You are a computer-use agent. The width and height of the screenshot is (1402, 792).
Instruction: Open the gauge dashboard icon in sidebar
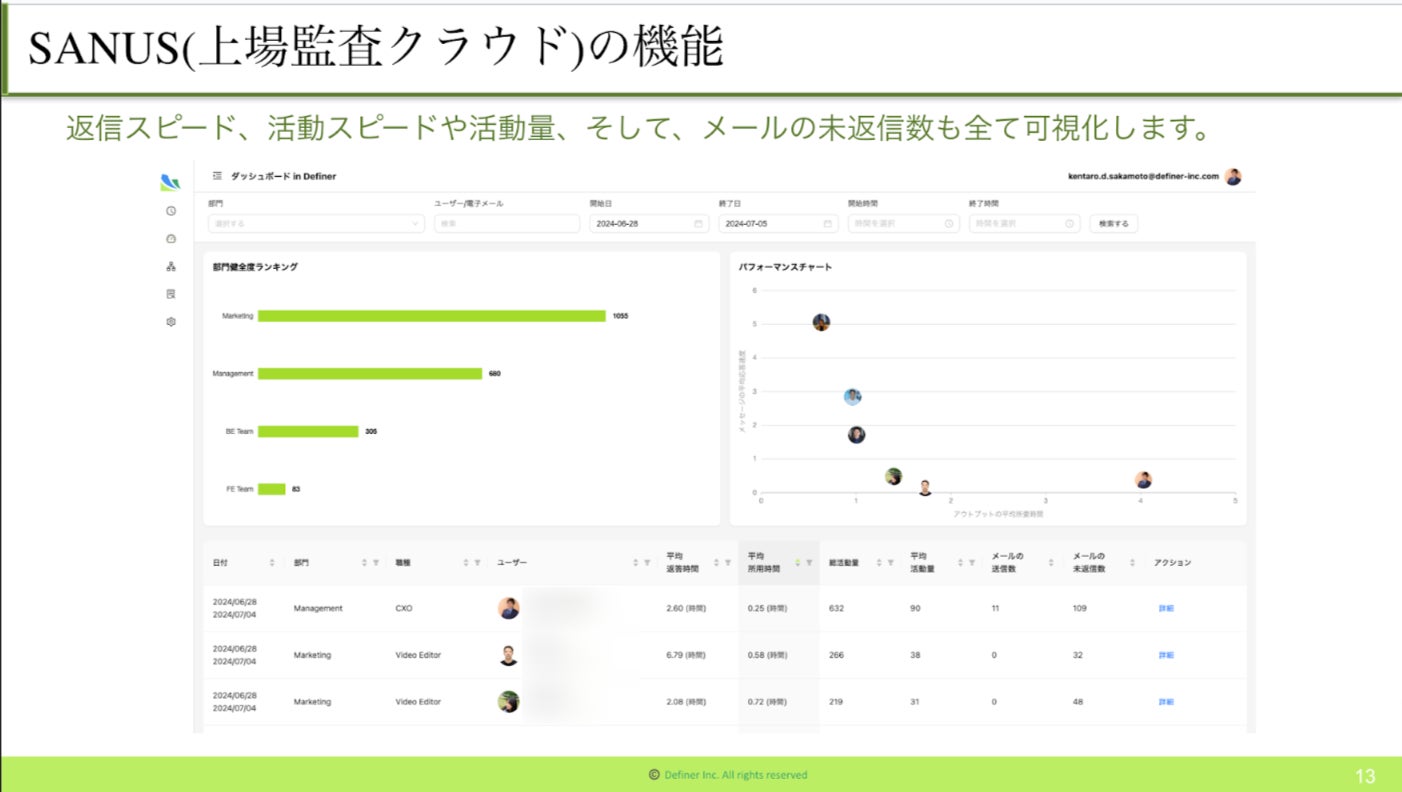(x=171, y=239)
